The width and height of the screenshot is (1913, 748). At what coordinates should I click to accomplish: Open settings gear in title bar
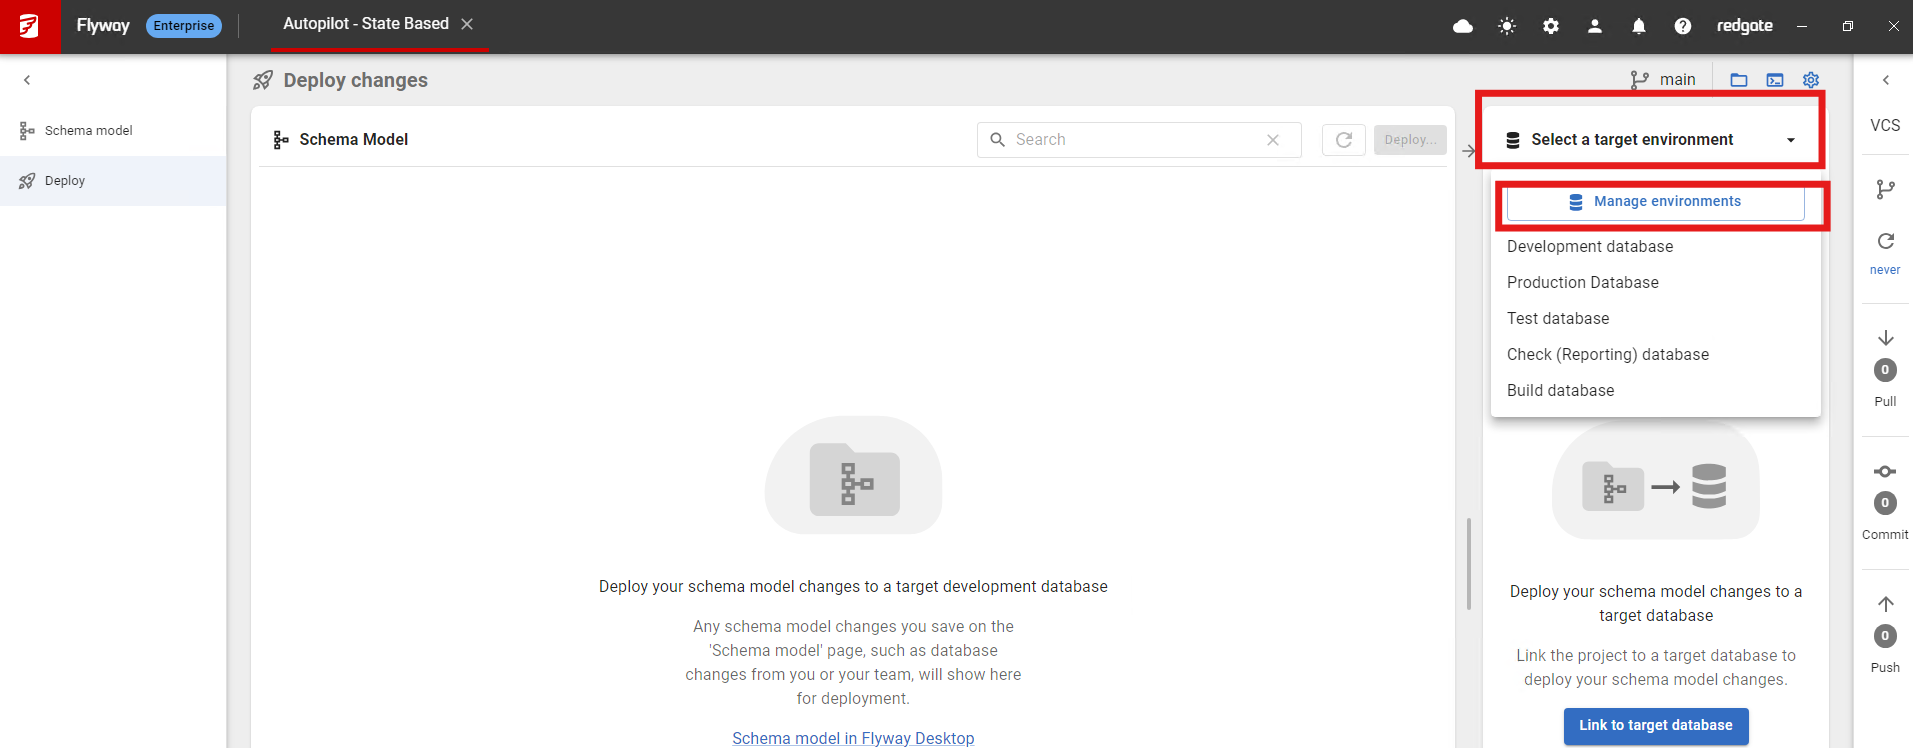[1550, 26]
